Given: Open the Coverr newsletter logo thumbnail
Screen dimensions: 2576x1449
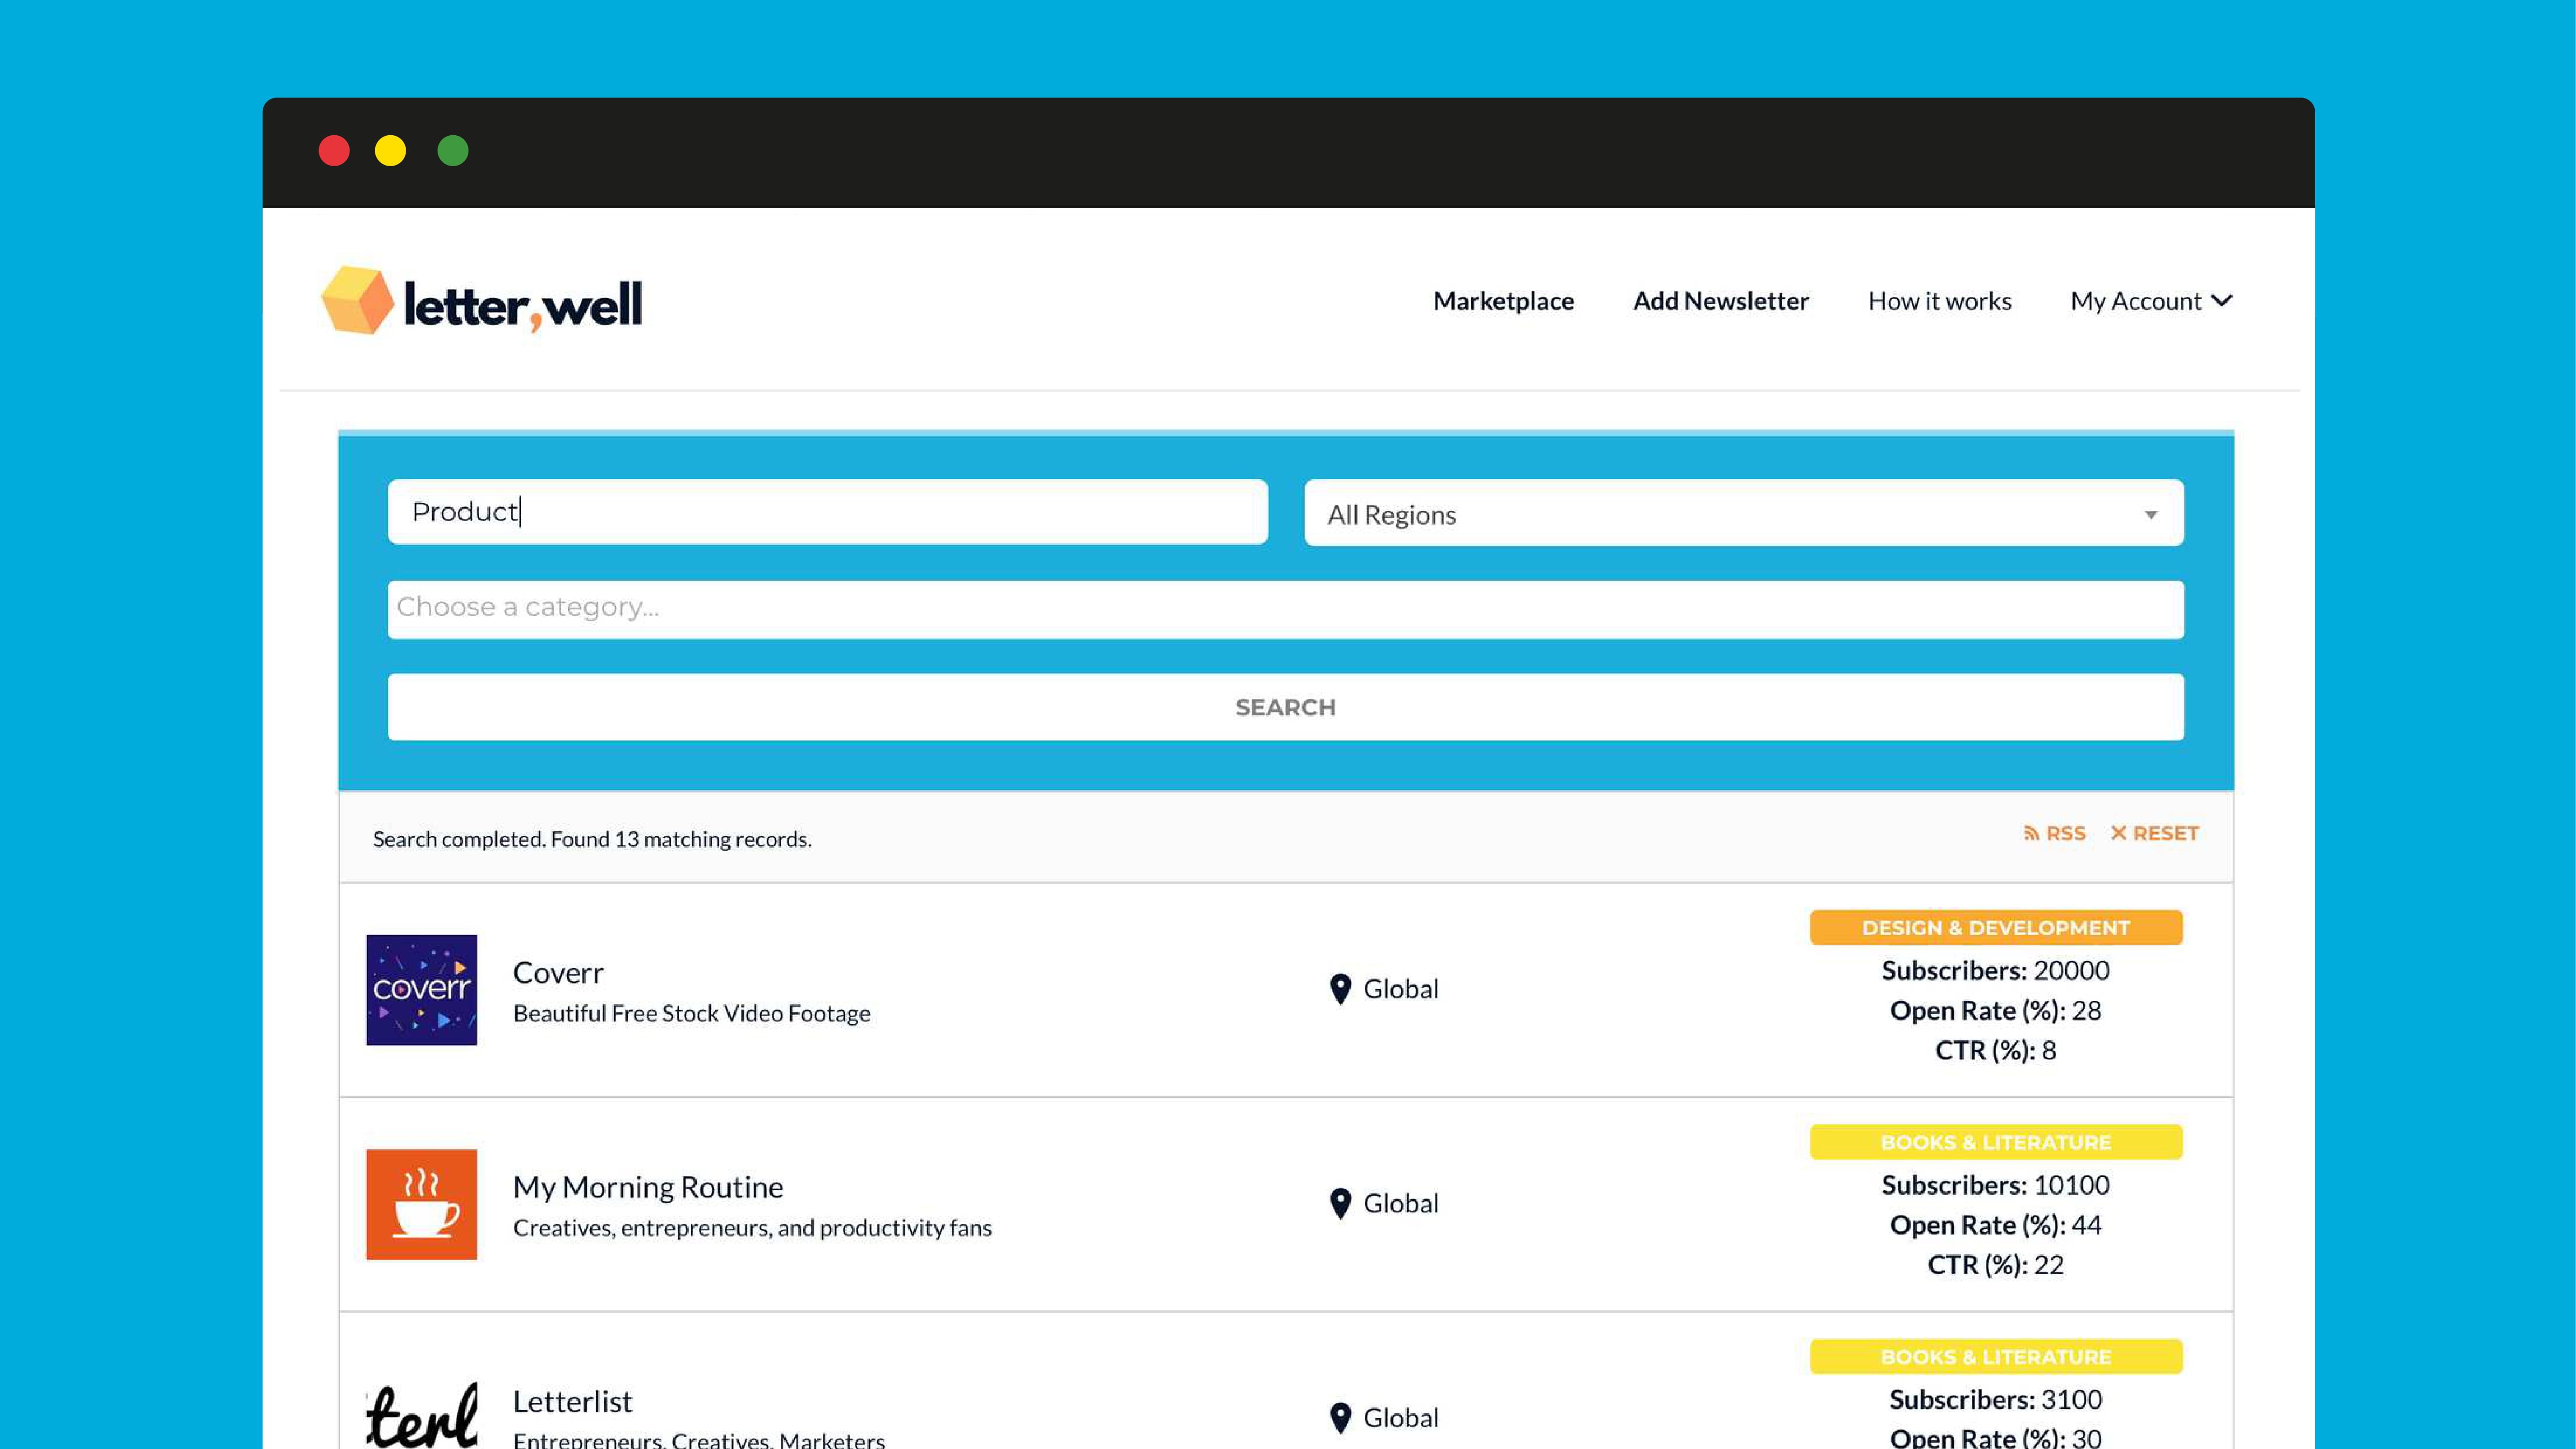Looking at the screenshot, I should [421, 989].
